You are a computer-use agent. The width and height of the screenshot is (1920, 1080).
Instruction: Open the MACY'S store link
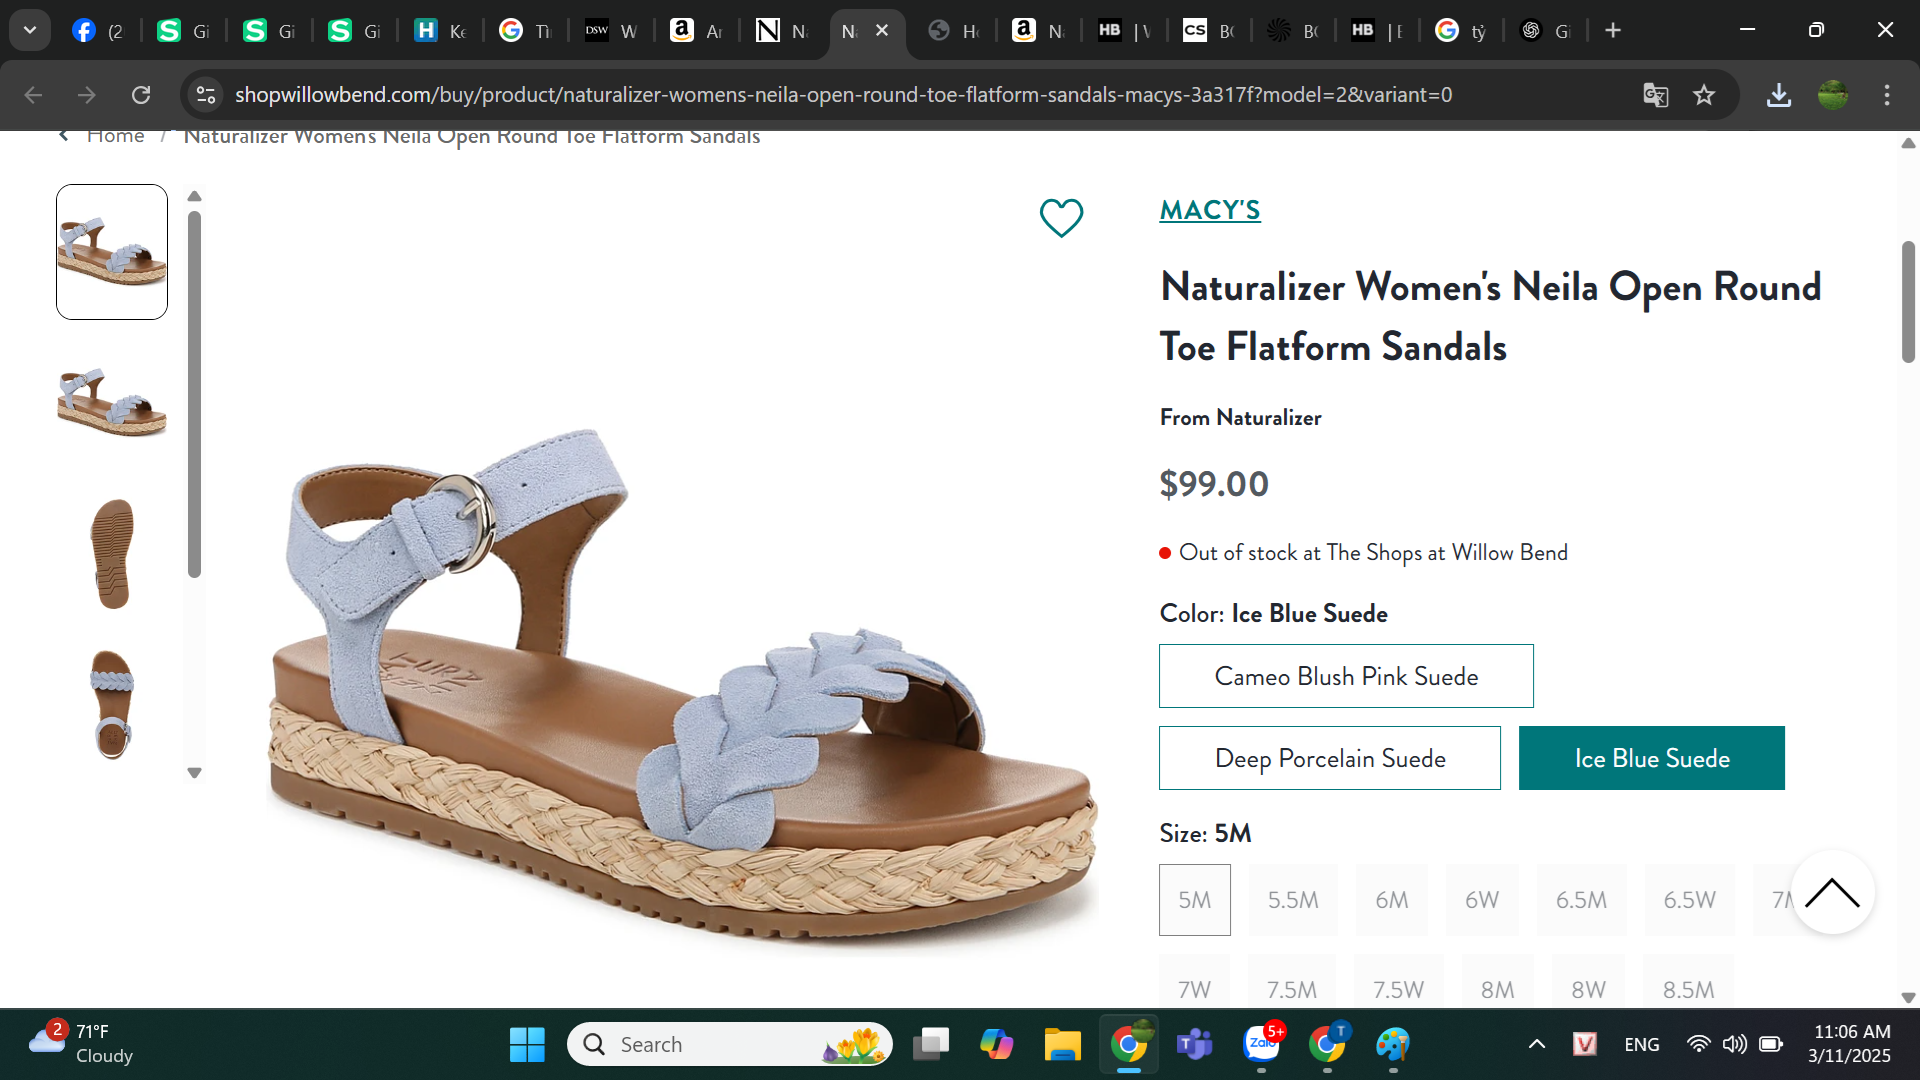(1209, 210)
